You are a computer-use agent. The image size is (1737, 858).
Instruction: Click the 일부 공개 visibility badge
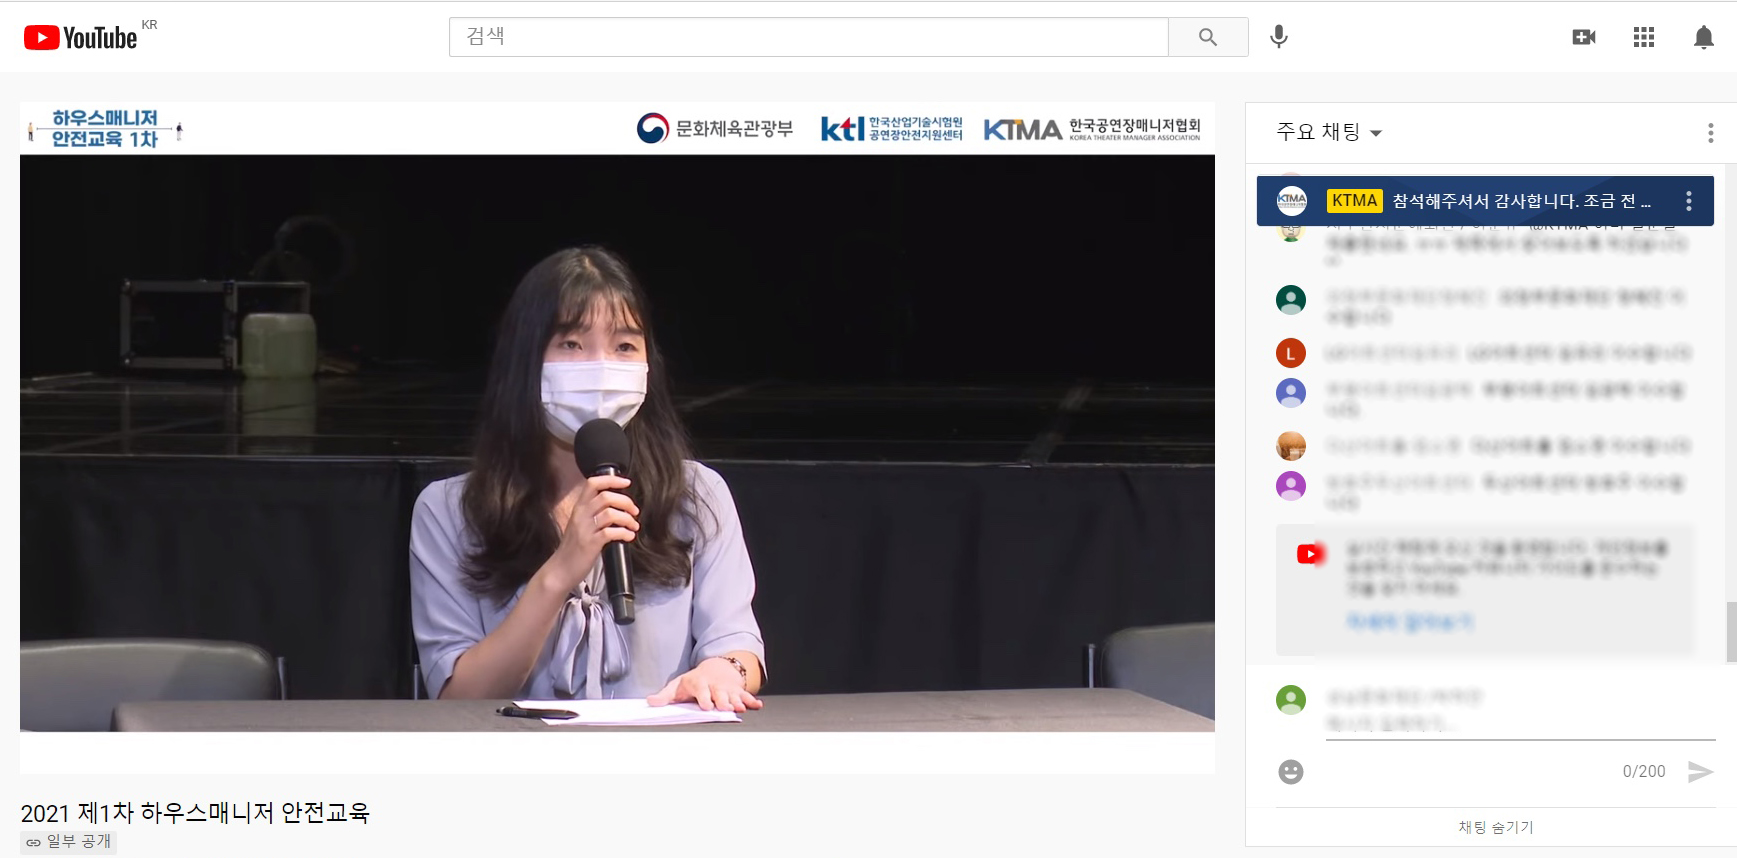pos(68,842)
